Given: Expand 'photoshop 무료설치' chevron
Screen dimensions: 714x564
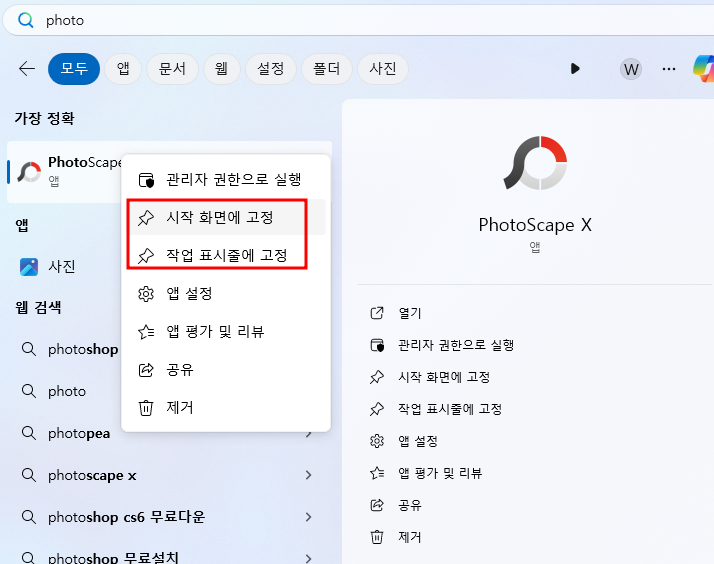Looking at the screenshot, I should click(309, 559).
